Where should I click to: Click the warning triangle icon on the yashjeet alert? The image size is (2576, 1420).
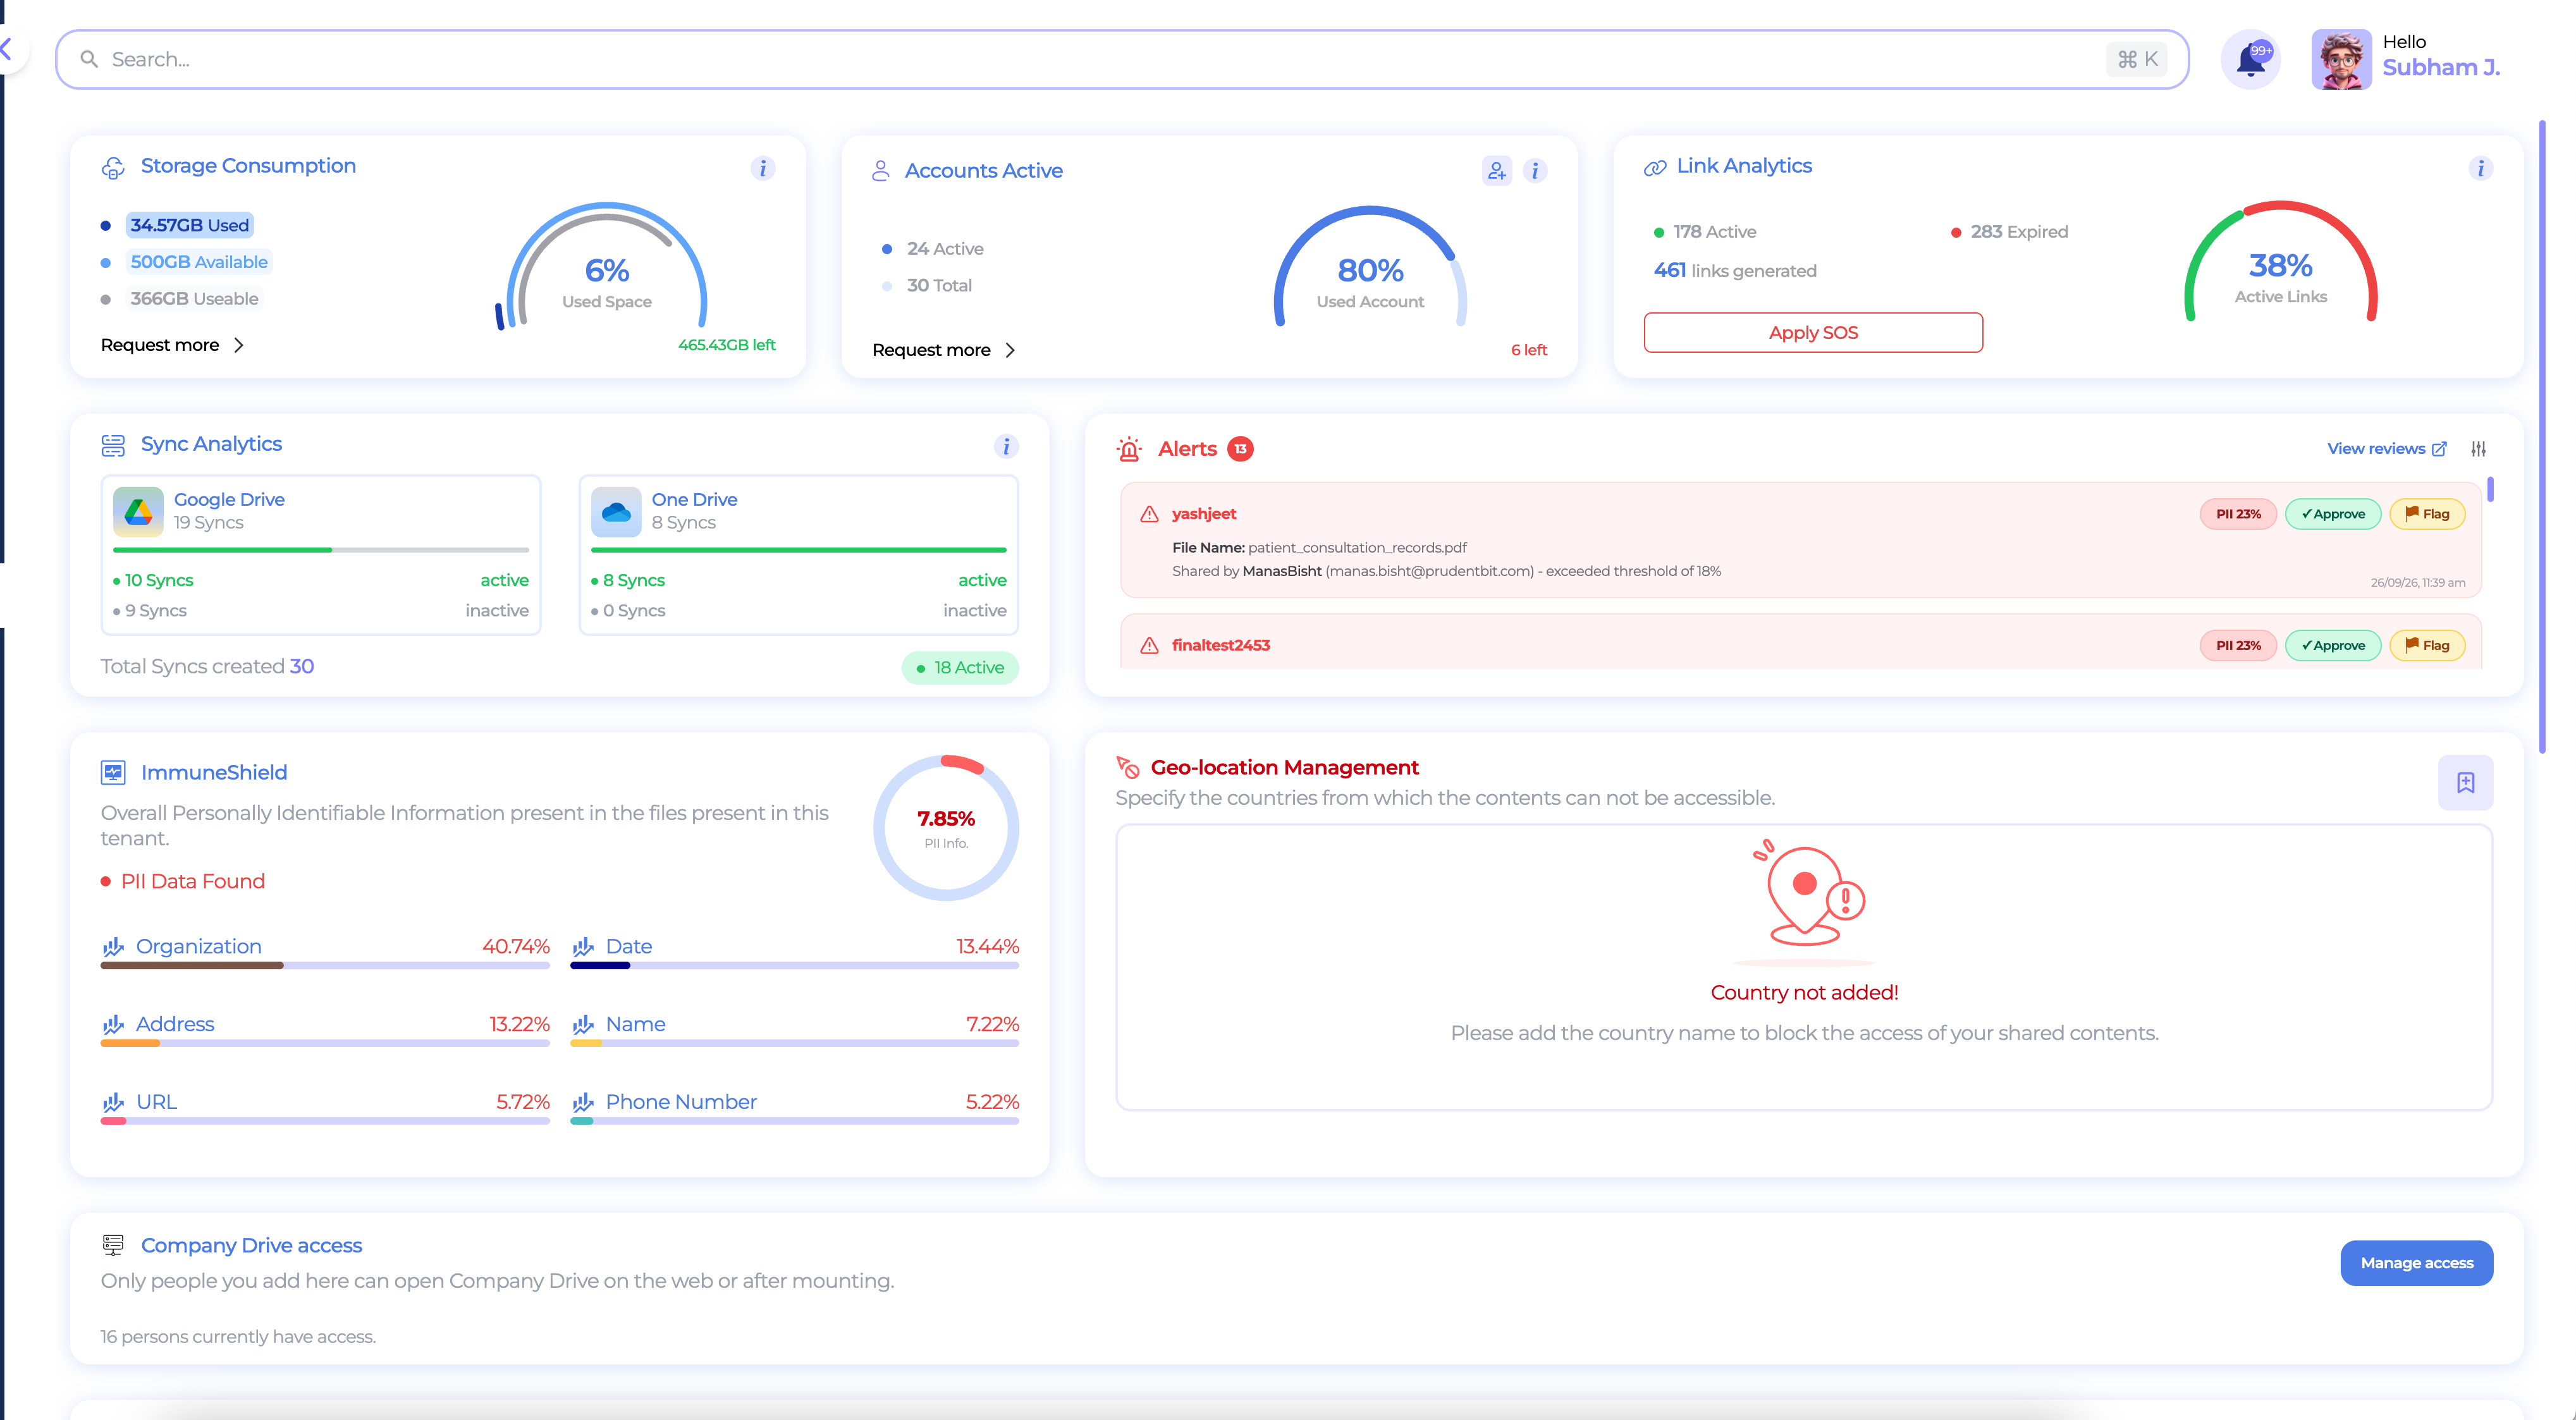(1149, 514)
